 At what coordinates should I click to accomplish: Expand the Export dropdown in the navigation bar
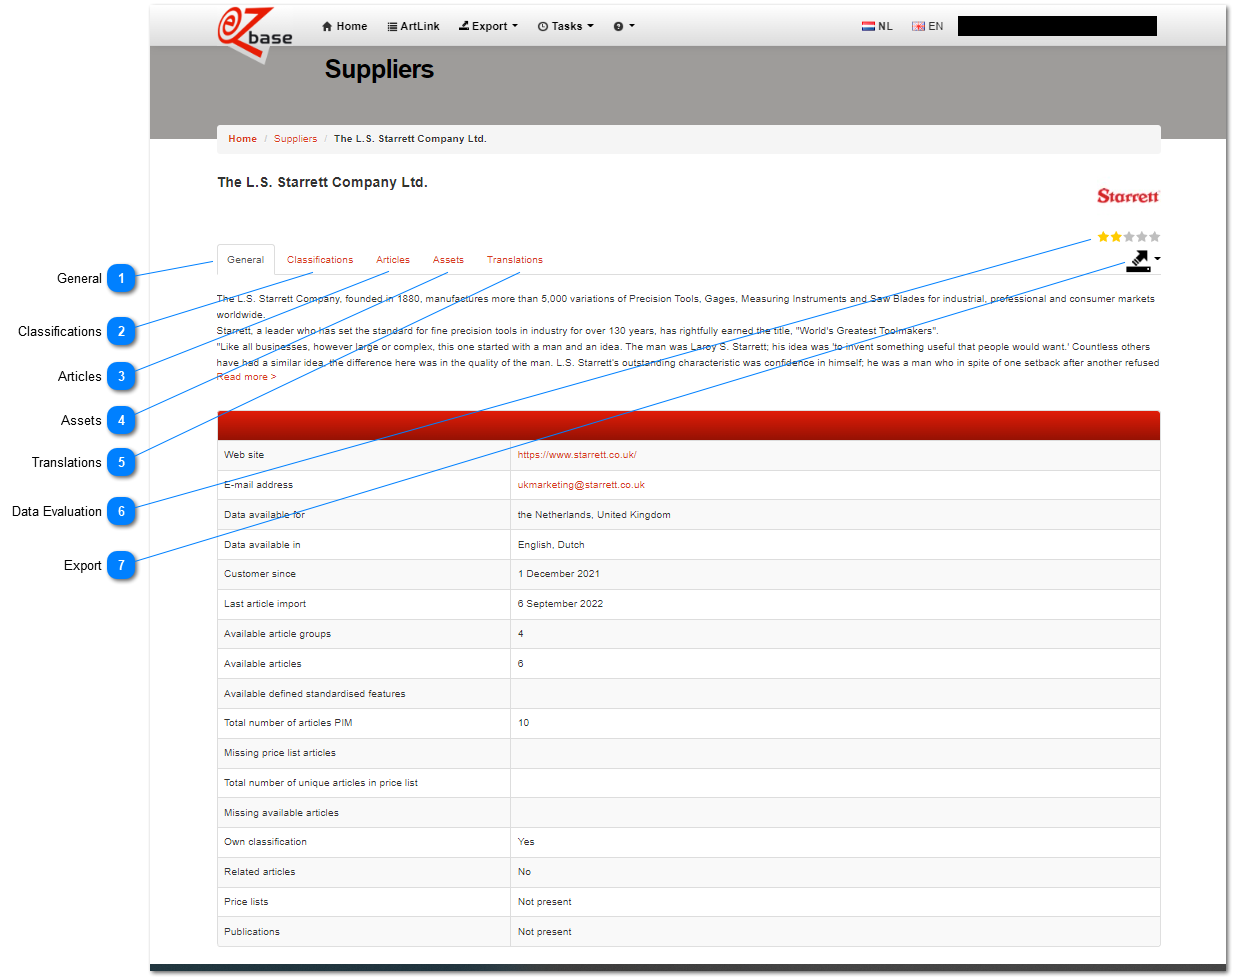[x=488, y=26]
